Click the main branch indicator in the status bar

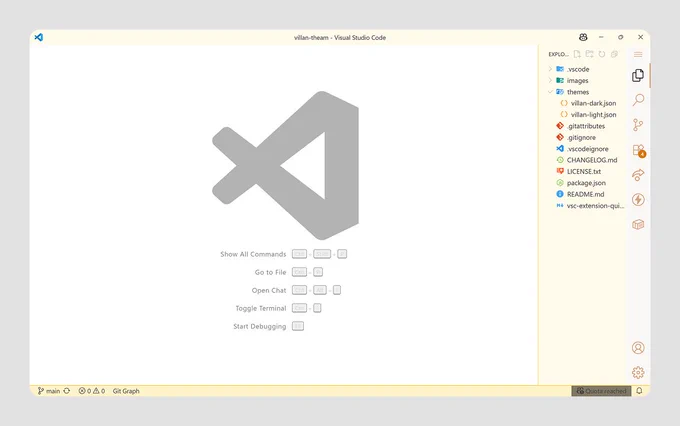49,391
